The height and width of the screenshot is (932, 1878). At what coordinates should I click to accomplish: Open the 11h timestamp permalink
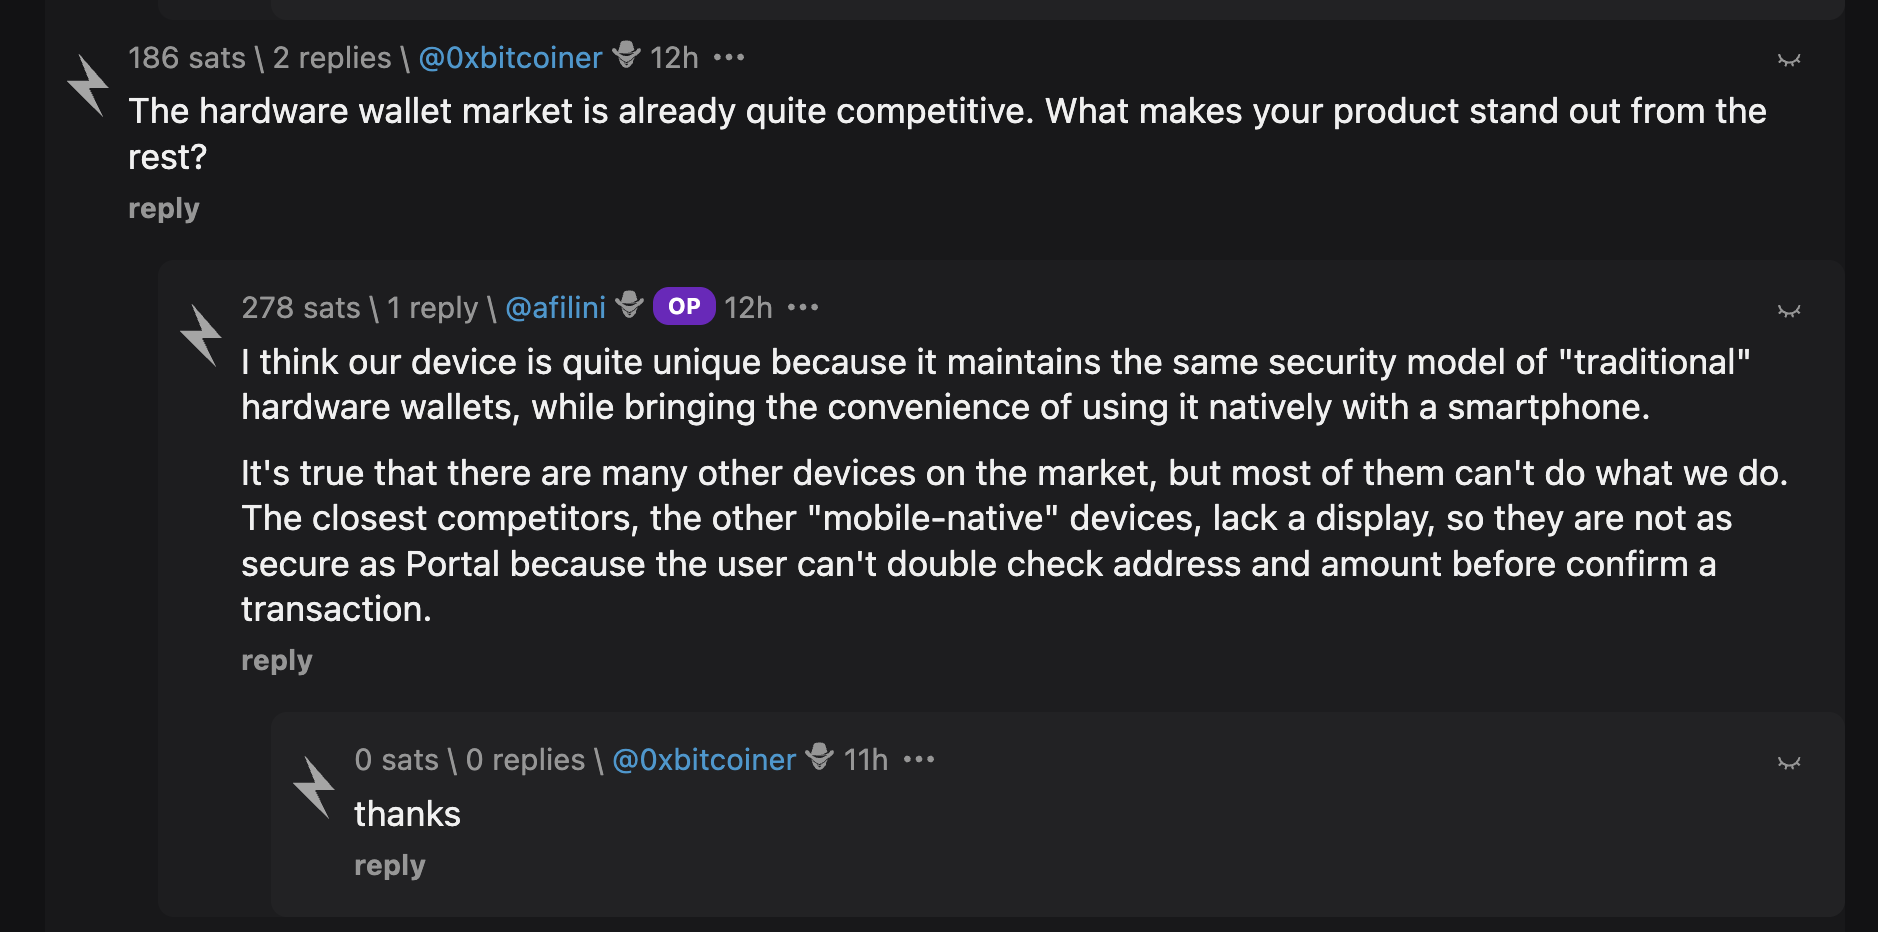coord(865,760)
